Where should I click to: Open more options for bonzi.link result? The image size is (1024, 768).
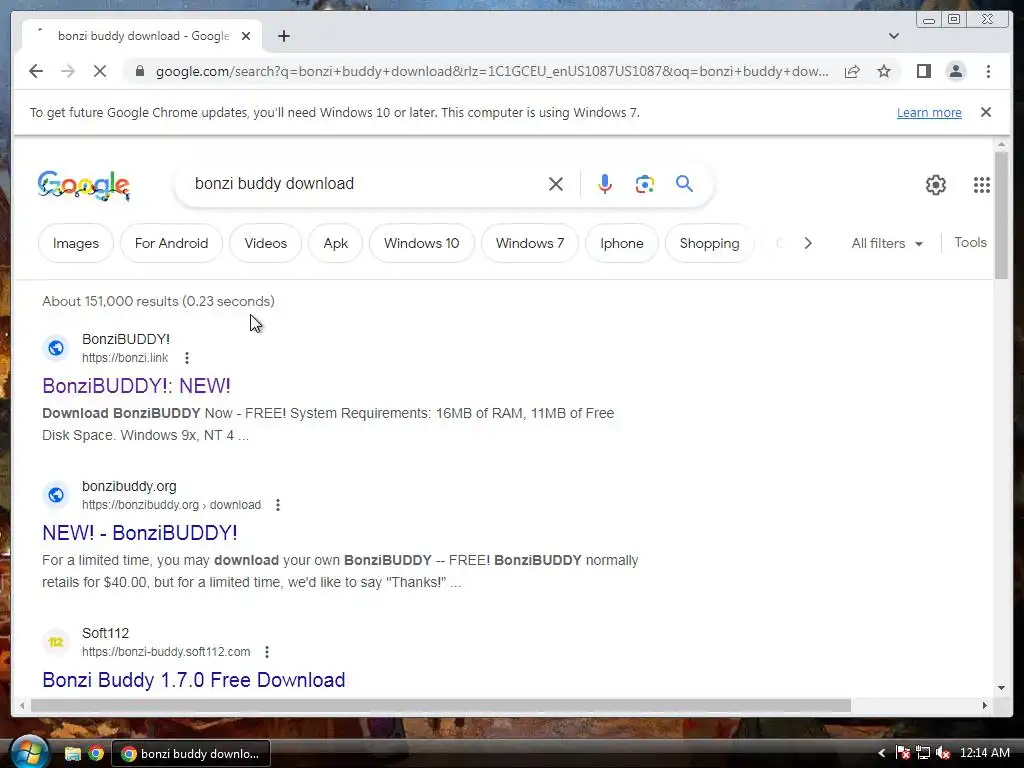click(x=187, y=358)
